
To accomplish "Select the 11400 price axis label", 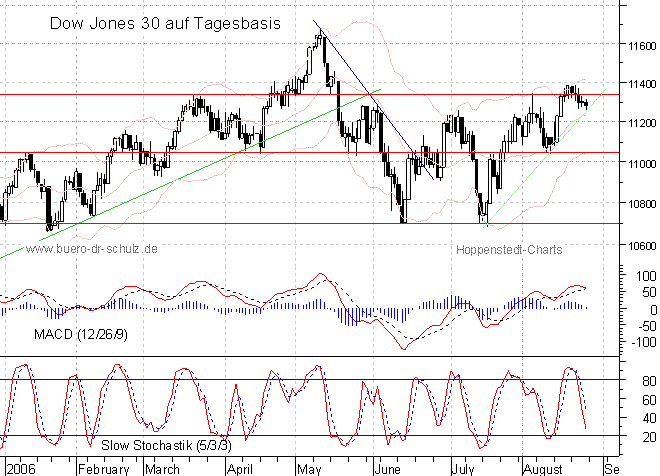I will [642, 84].
